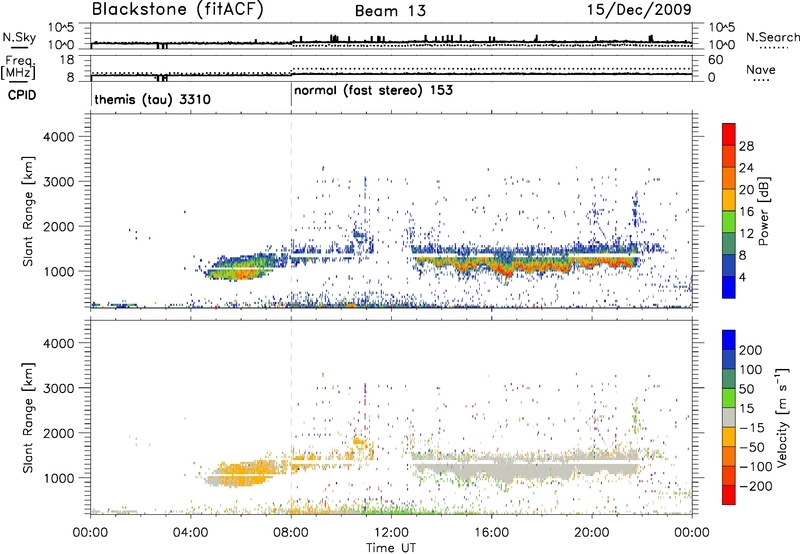Click the Velocity [m s⁻¹] colorbar label
The width and height of the screenshot is (800, 554).
(781, 417)
